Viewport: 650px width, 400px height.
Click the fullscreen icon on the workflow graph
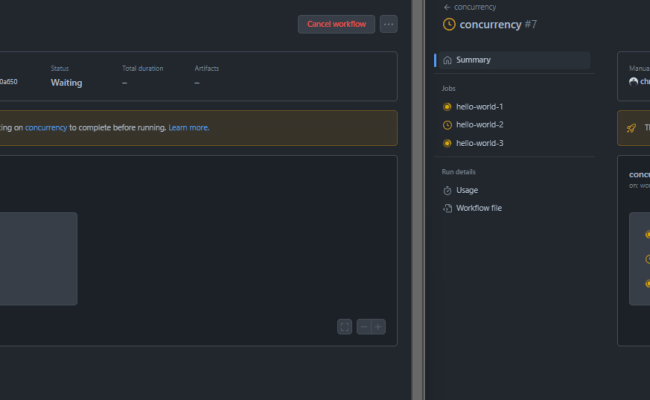[344, 327]
